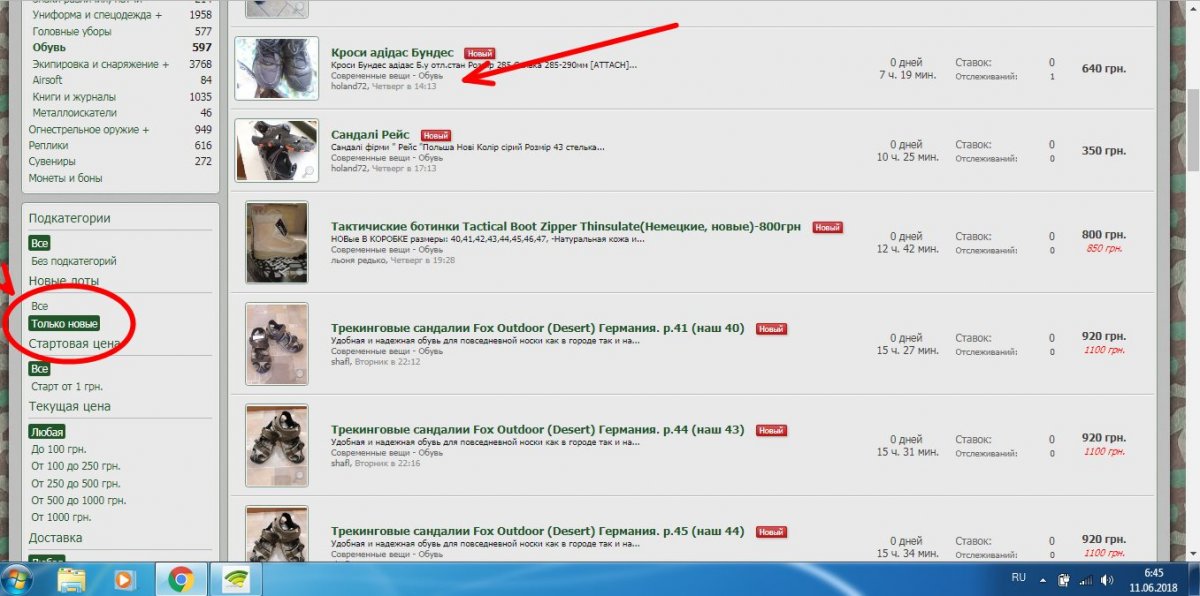Open the 'Кроси адідас Бундес' listing

click(x=392, y=52)
